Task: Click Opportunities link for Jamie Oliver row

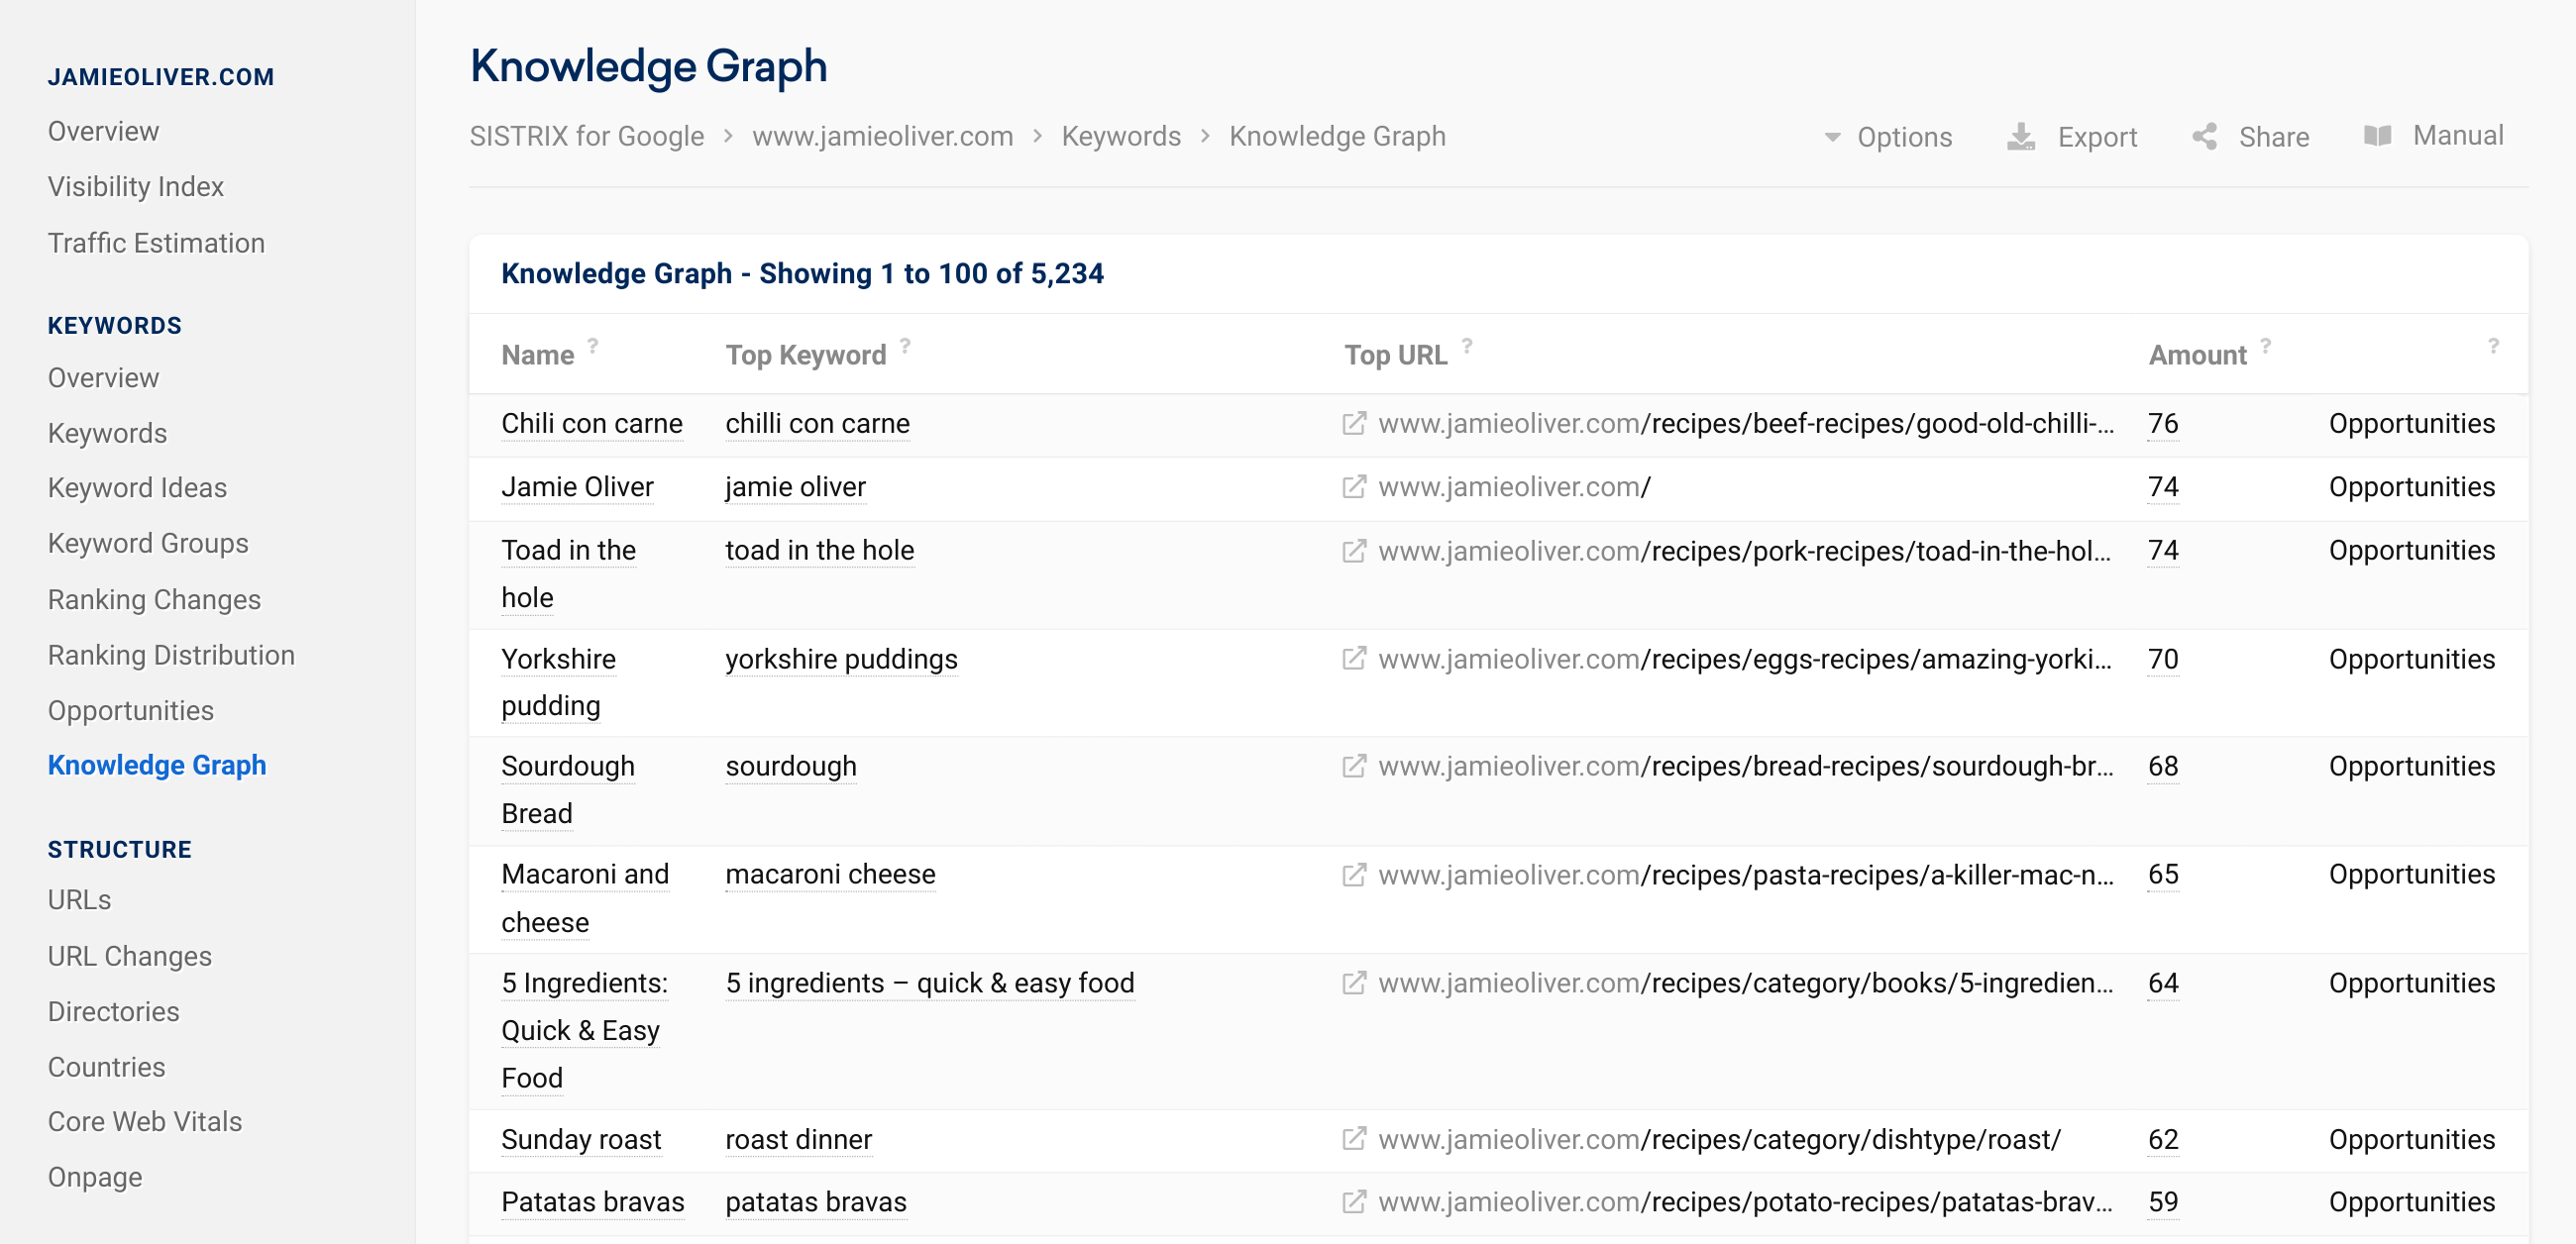Action: (x=2410, y=487)
